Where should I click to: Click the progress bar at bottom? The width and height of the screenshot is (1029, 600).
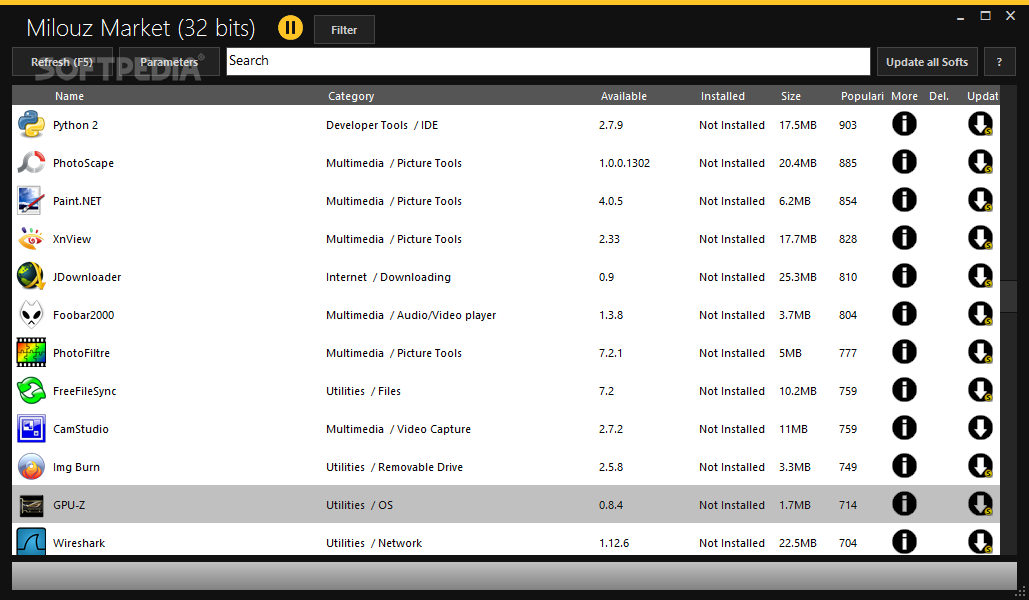514,576
